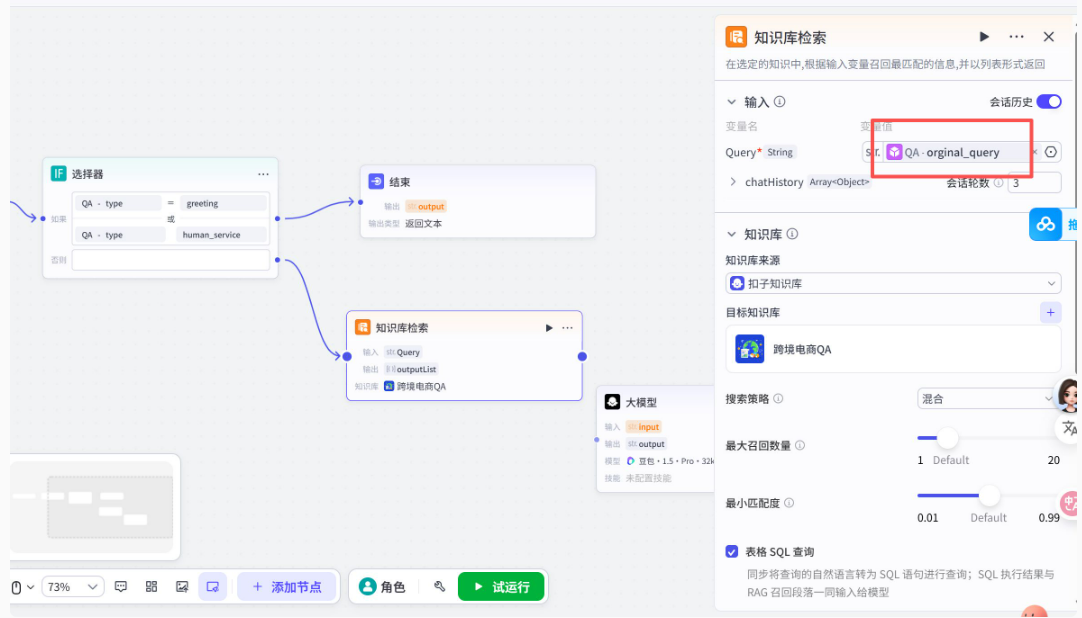
Task: Click the input tag in 大模型 node
Action: (644, 427)
